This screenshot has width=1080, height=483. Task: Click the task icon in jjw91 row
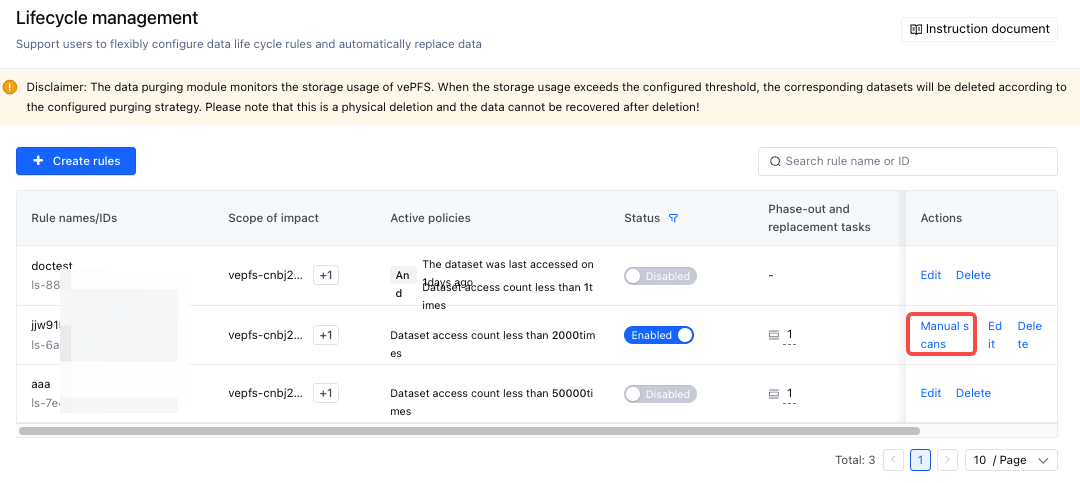[x=774, y=335]
